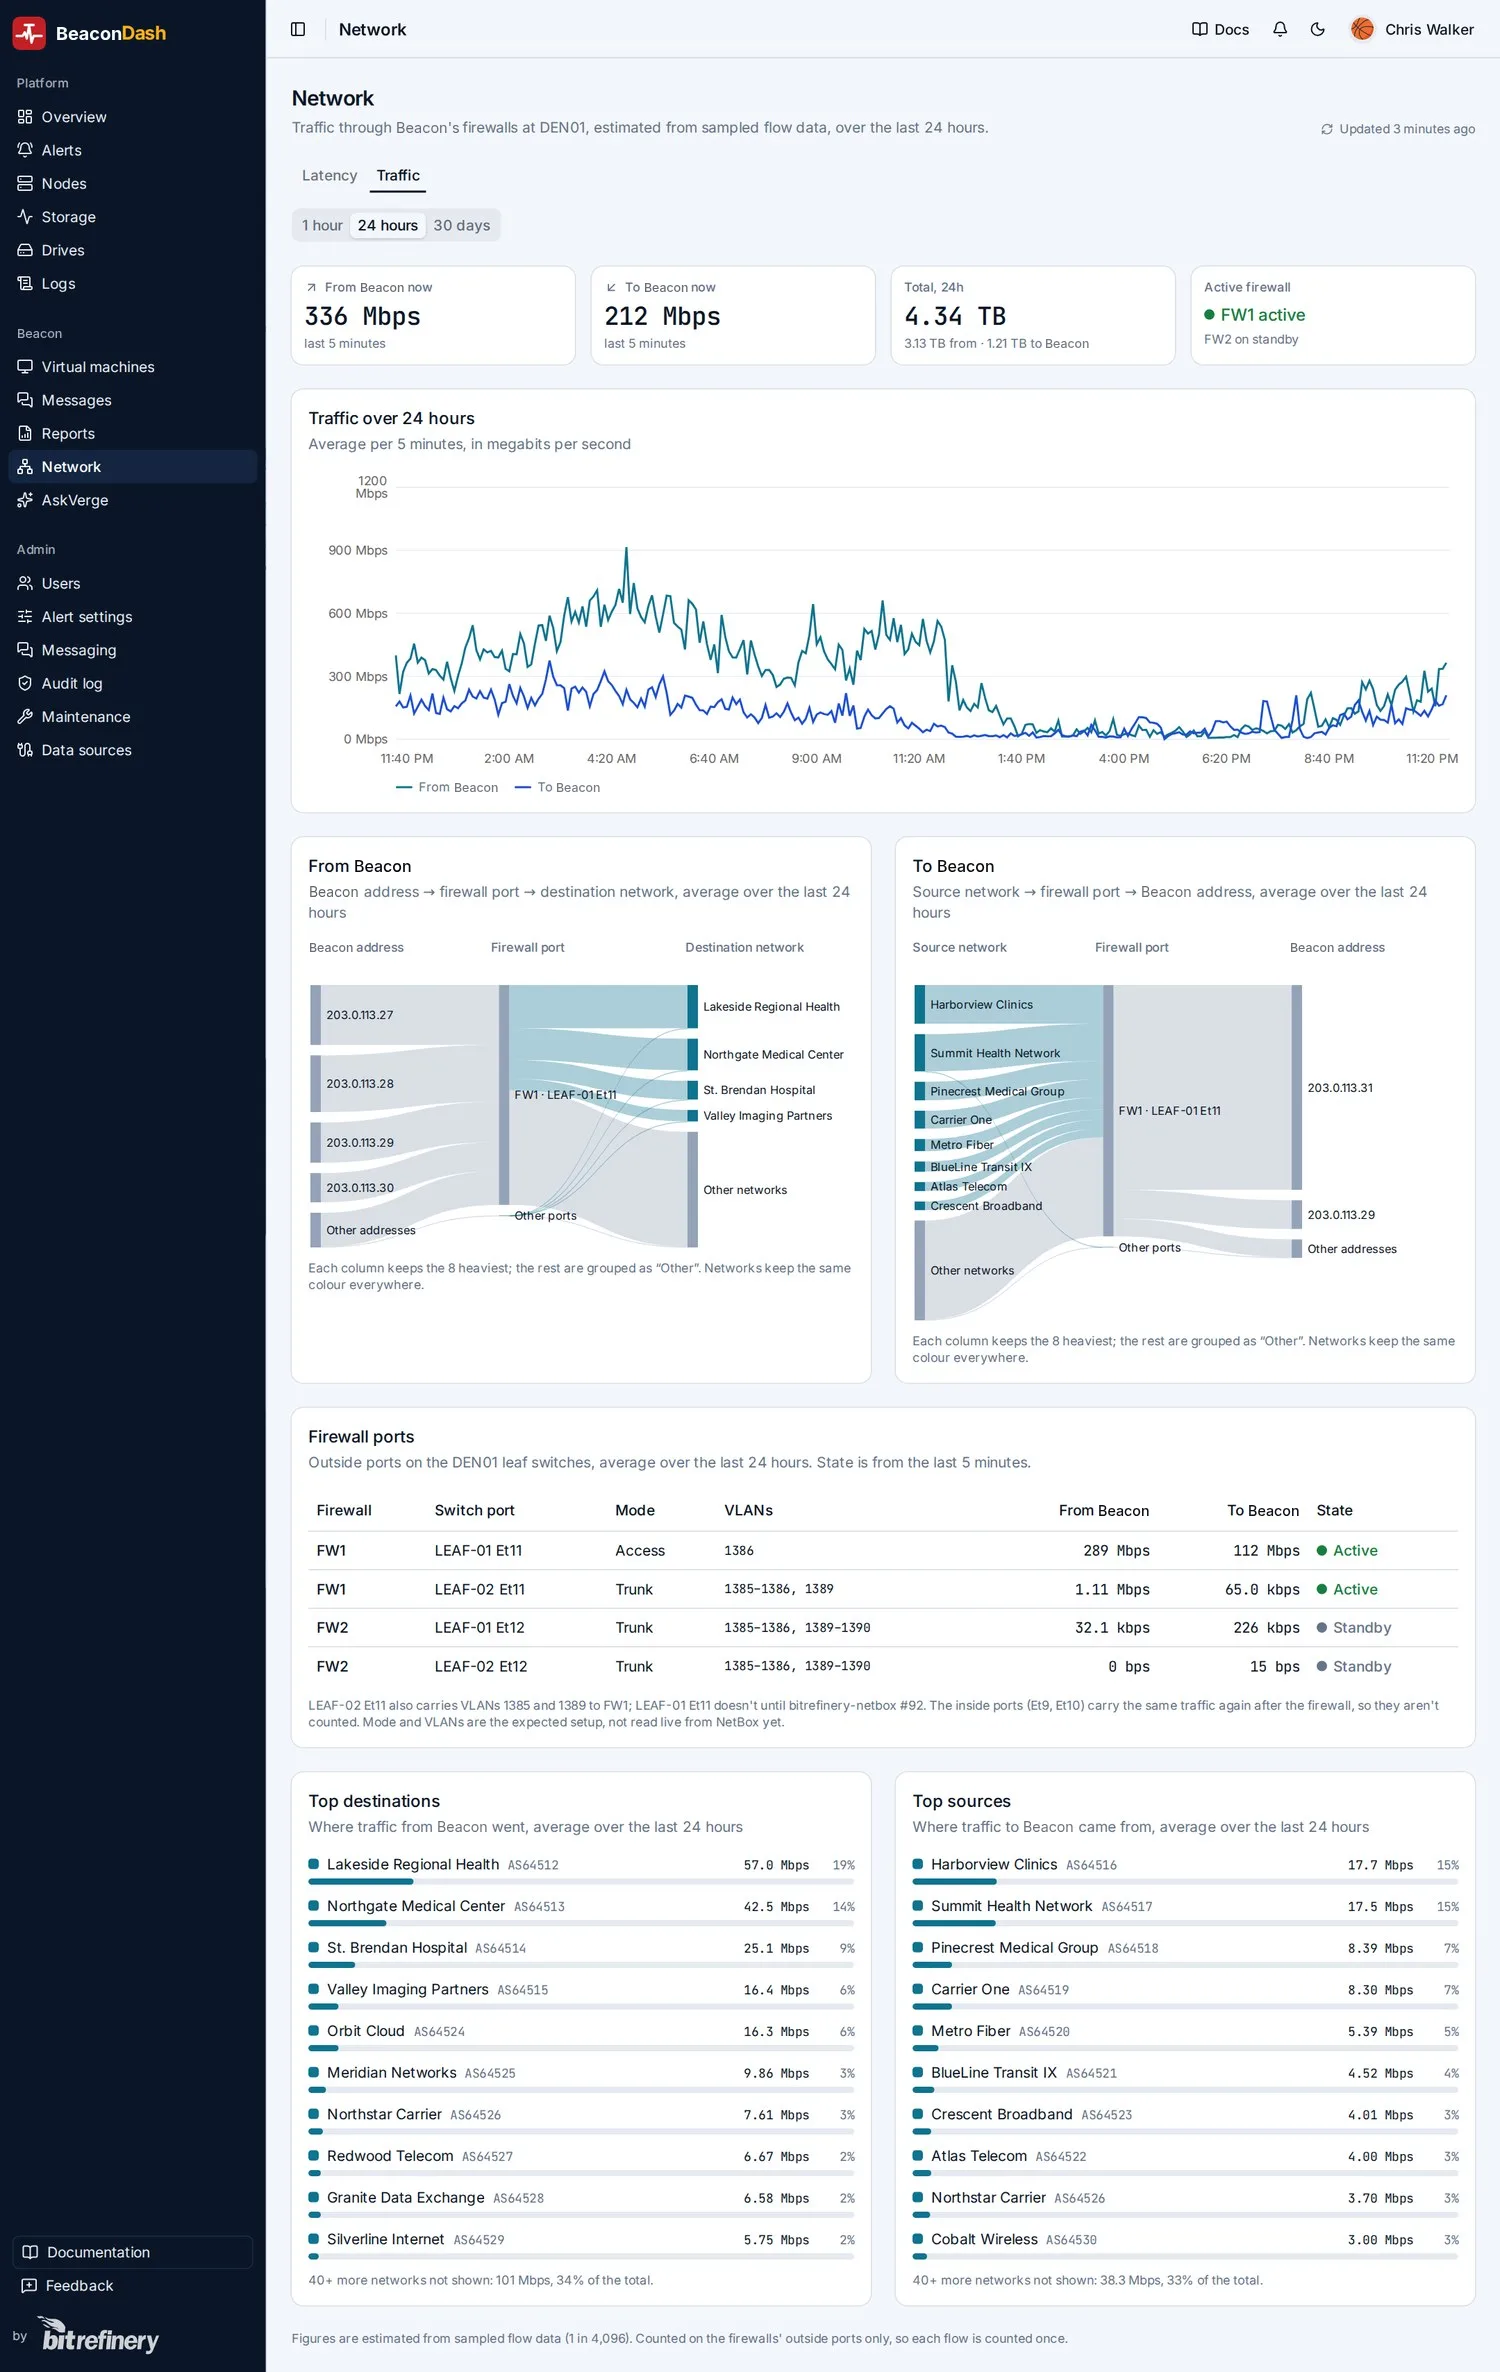Open the bitrefinery logo link
The height and width of the screenshot is (2372, 1500).
[100, 2336]
